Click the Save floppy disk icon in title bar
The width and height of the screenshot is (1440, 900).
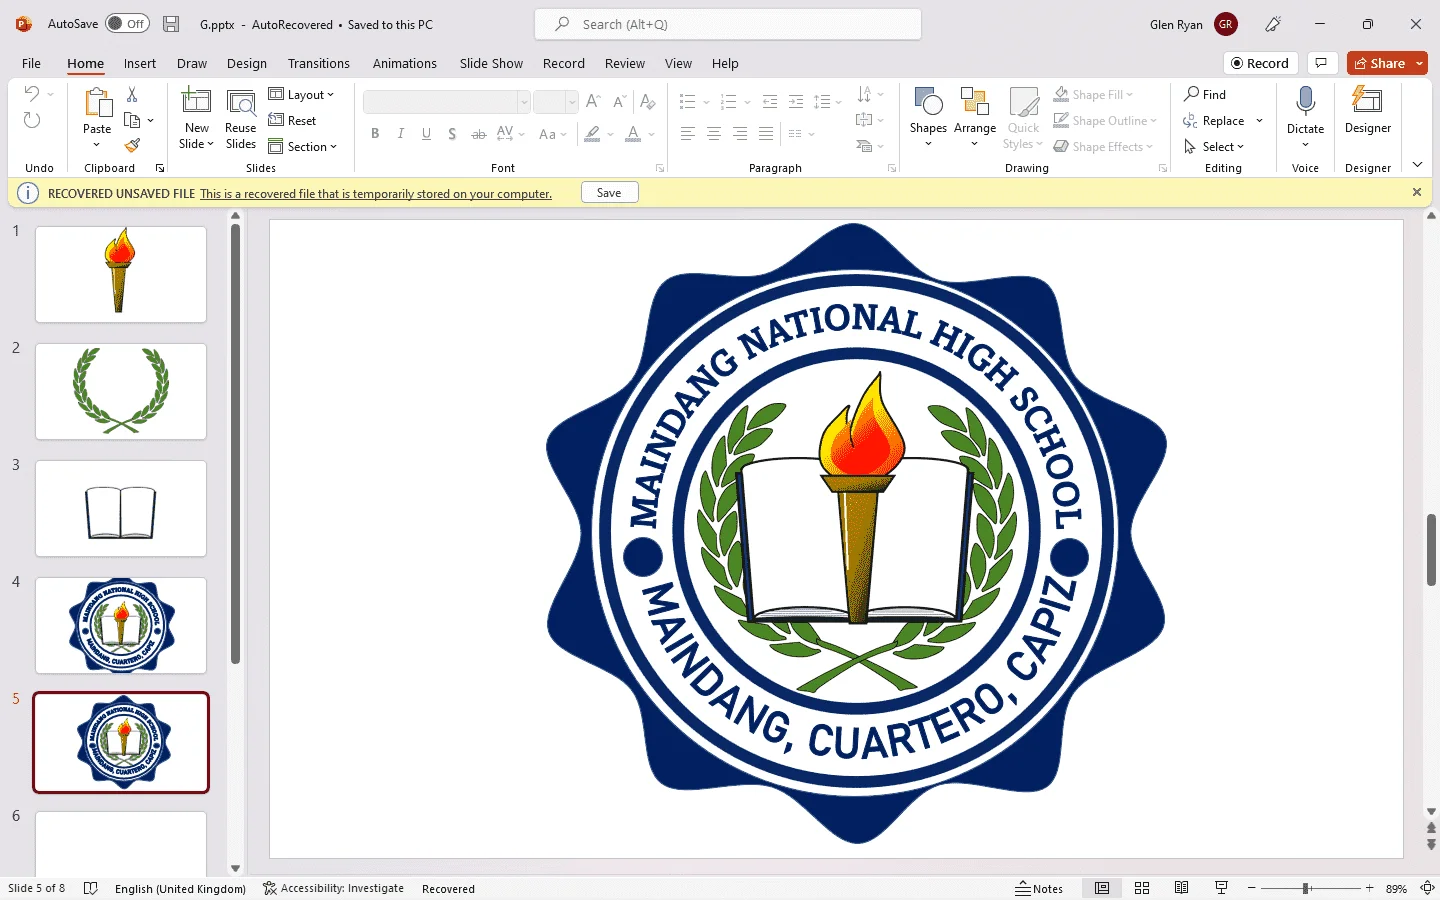tap(171, 24)
